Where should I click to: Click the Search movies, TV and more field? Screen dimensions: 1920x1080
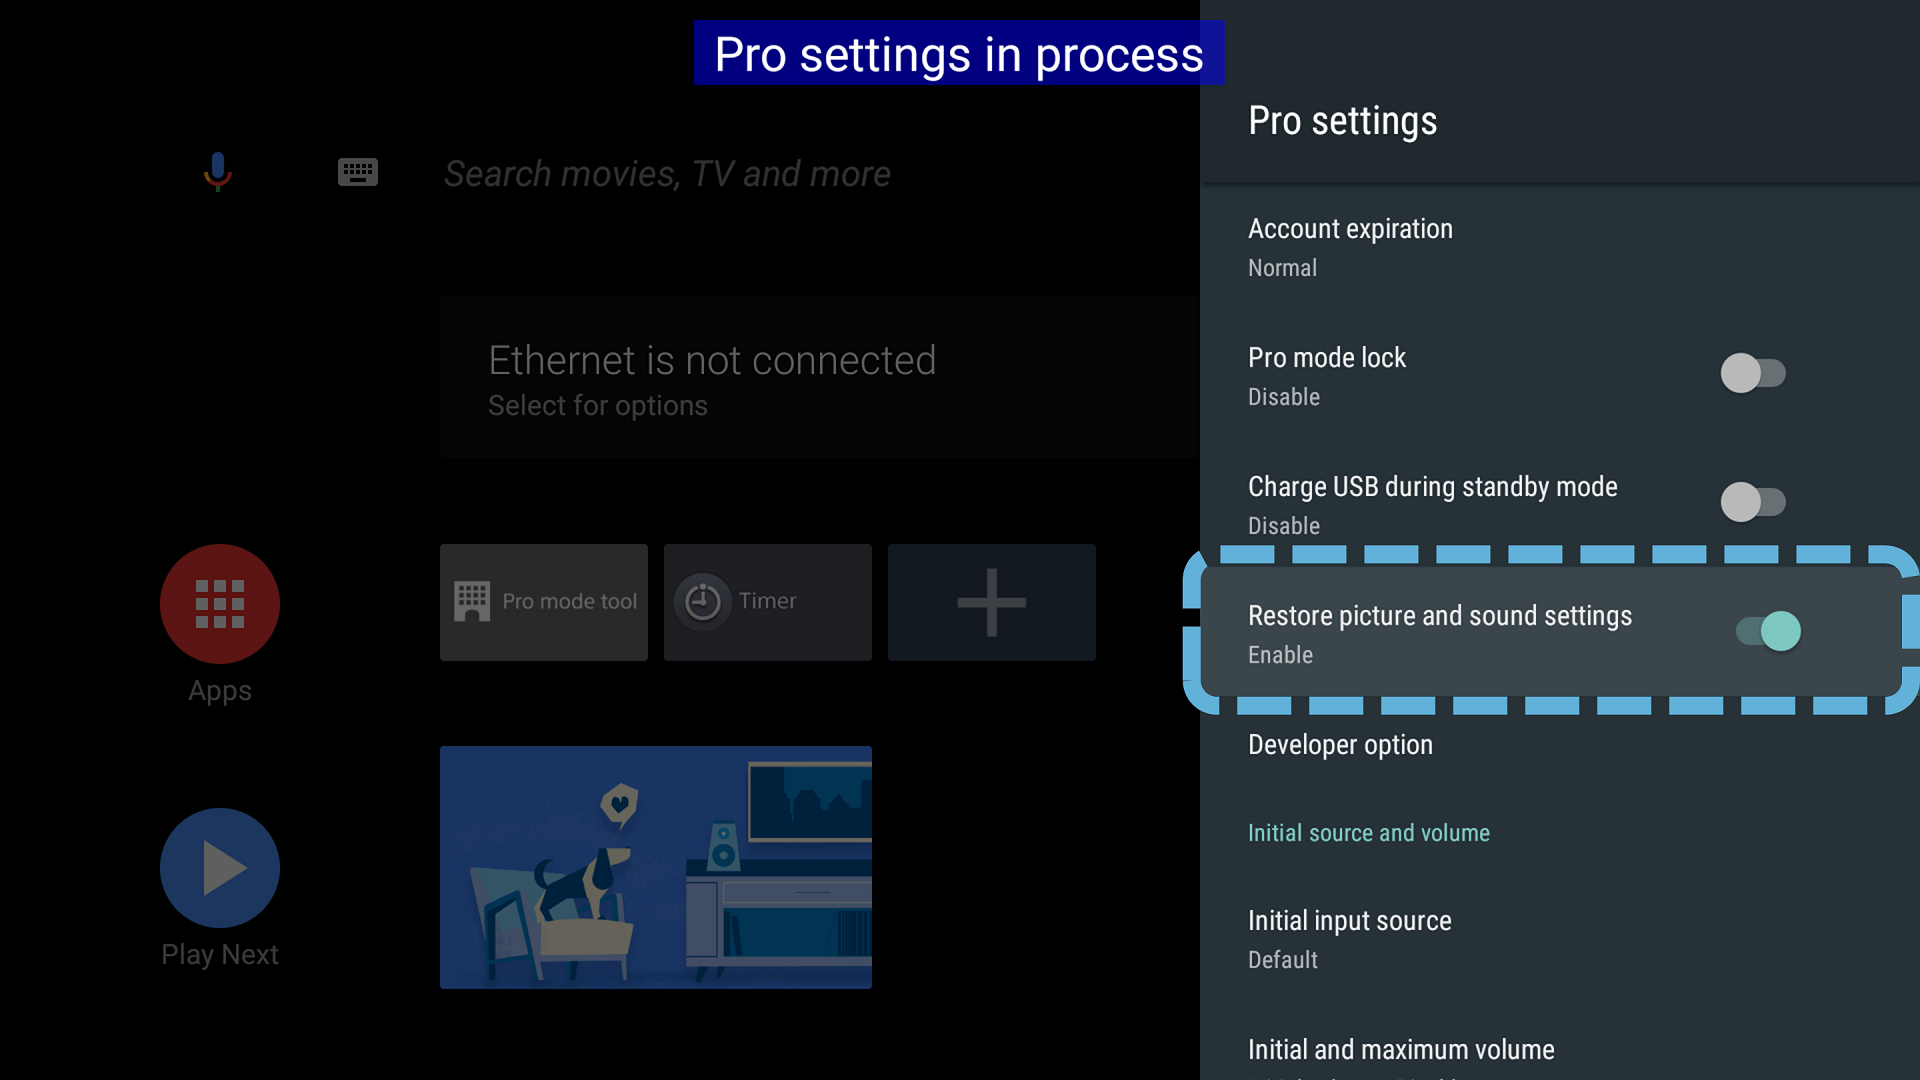coord(667,174)
